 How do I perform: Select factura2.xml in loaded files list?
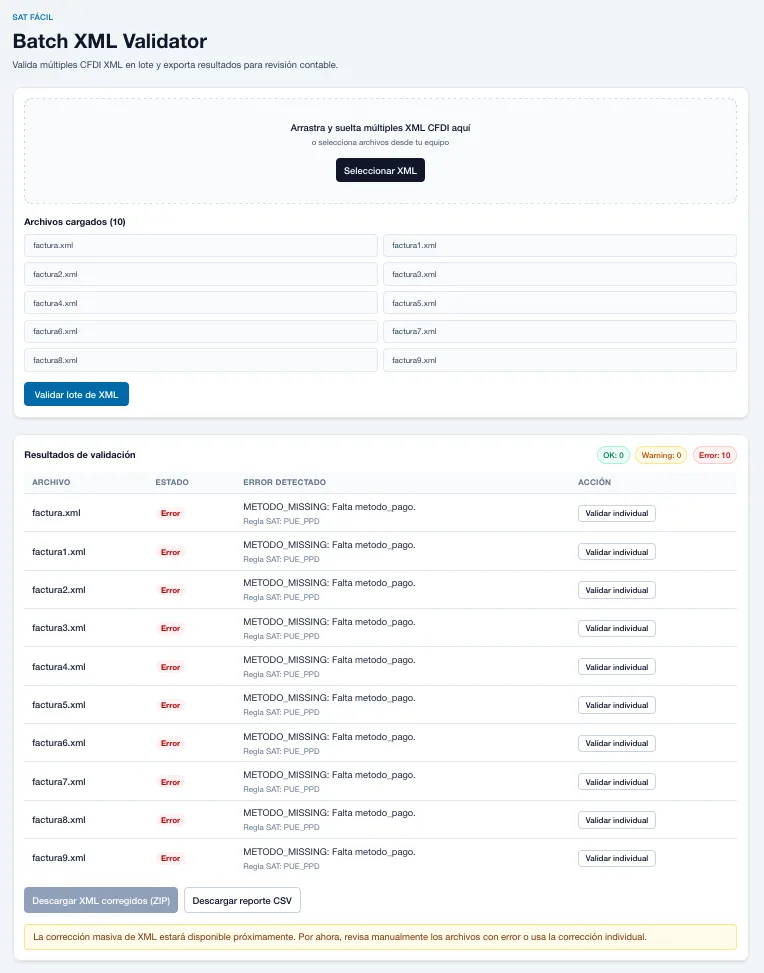click(200, 274)
